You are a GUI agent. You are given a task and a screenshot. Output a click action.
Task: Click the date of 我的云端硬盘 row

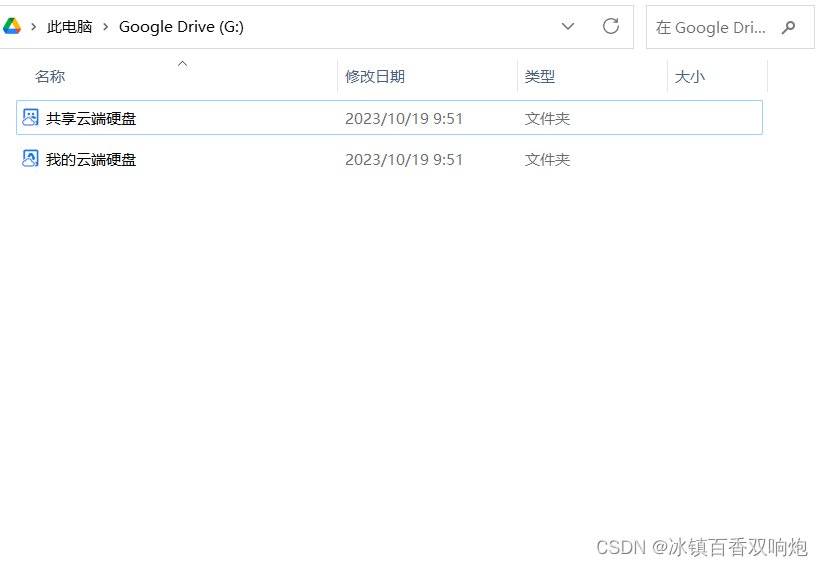click(404, 160)
